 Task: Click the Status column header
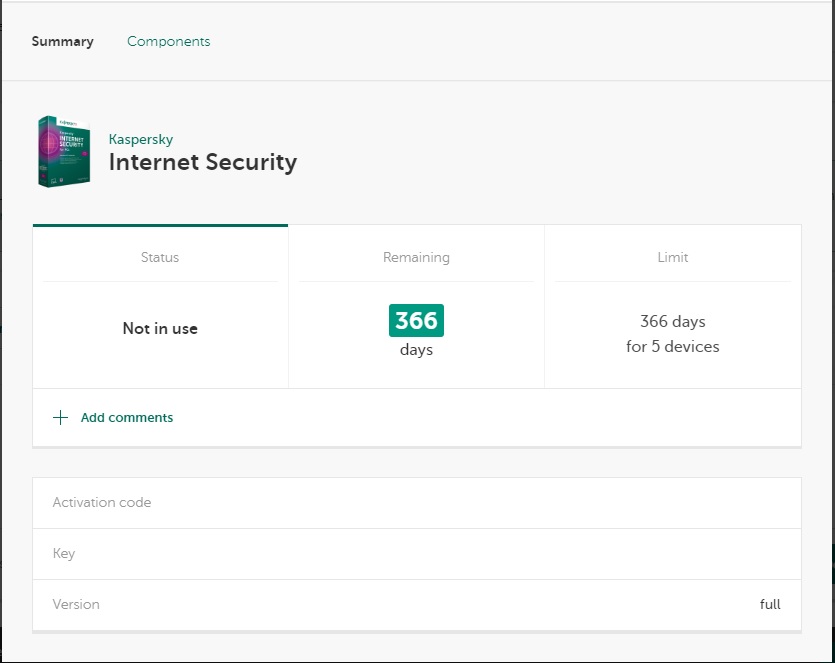pos(160,257)
